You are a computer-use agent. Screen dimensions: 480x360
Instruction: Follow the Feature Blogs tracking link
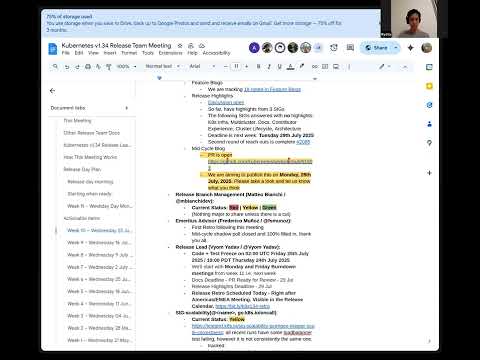coord(272,89)
